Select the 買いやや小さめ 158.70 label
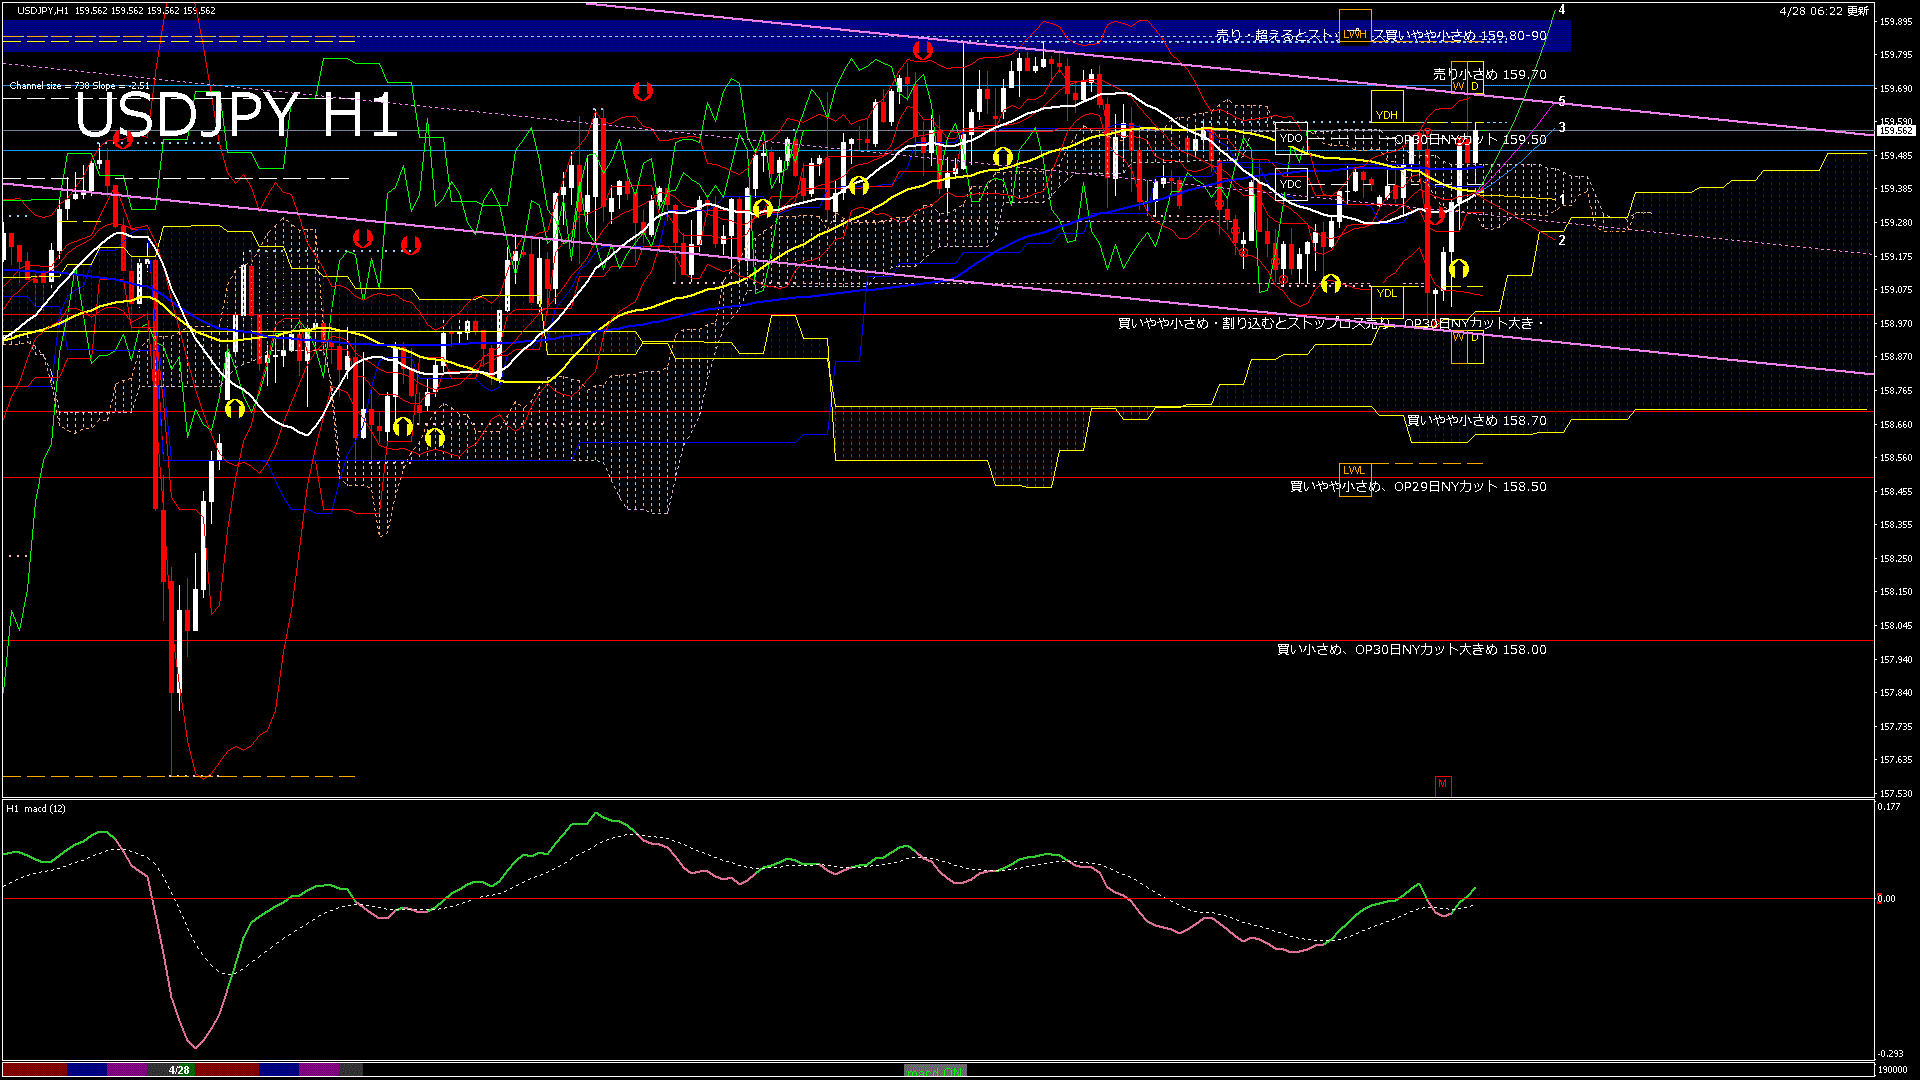The image size is (1920, 1080). point(1476,421)
